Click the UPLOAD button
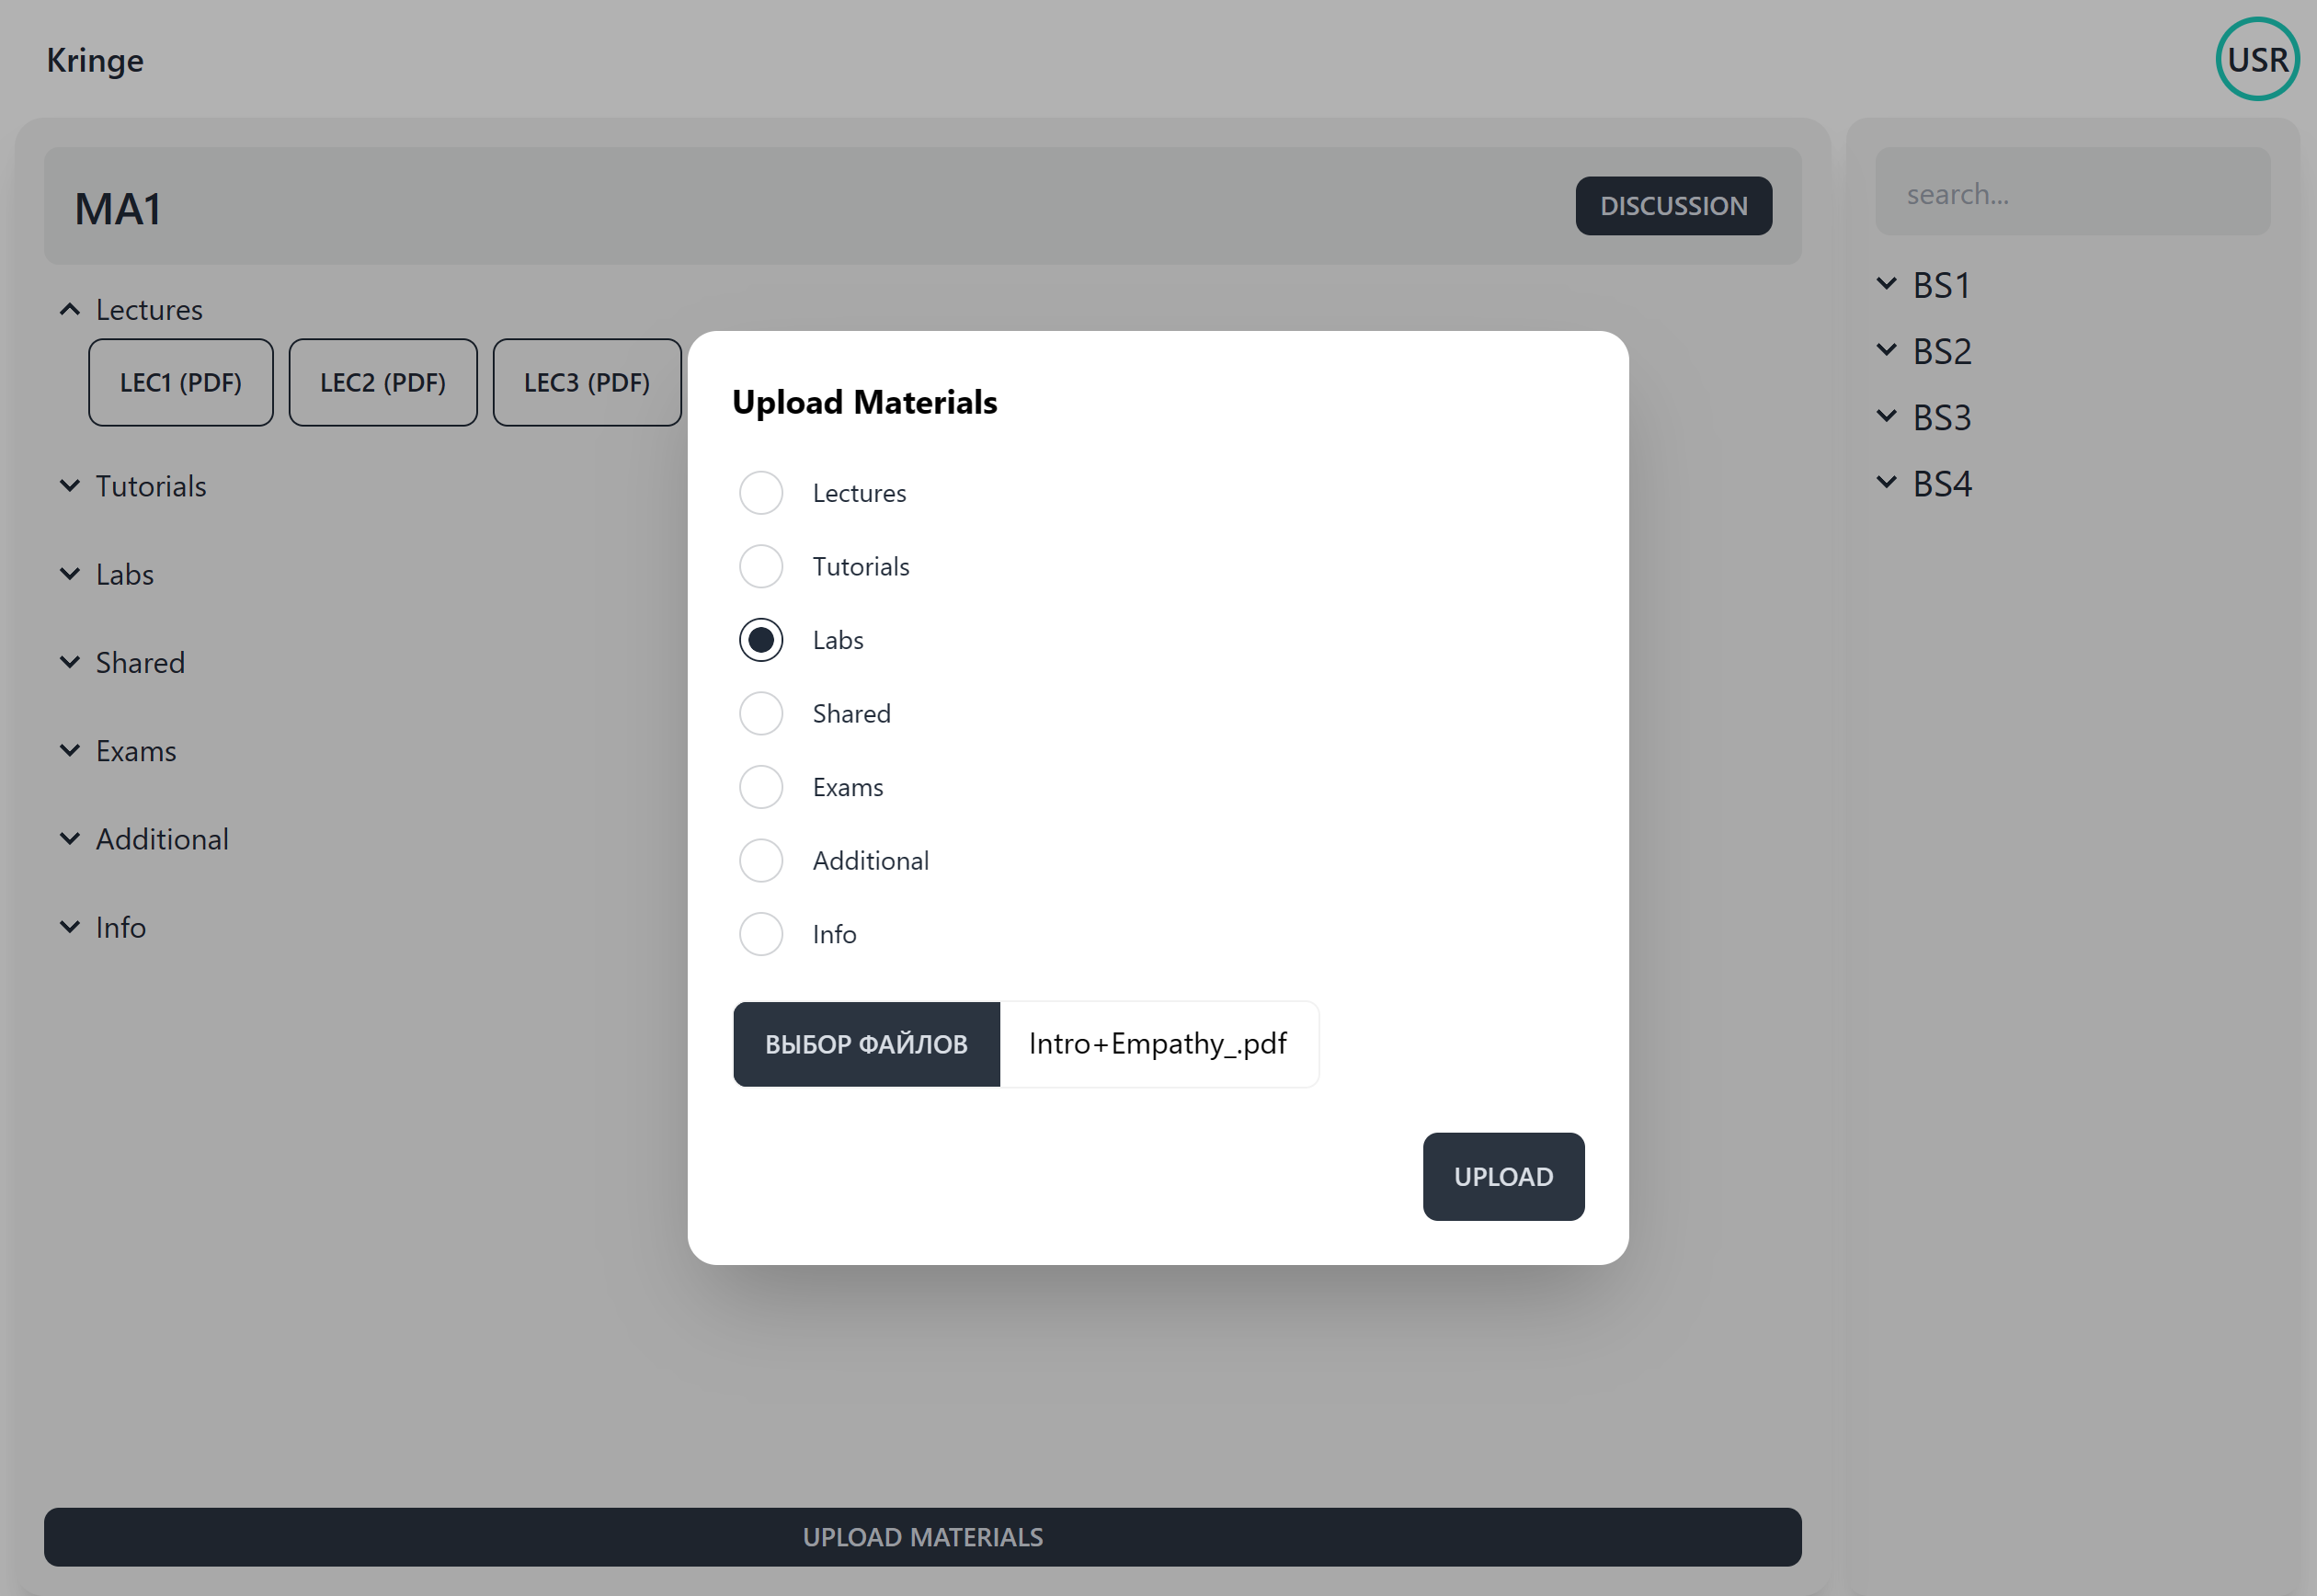The height and width of the screenshot is (1596, 2317). (1501, 1176)
